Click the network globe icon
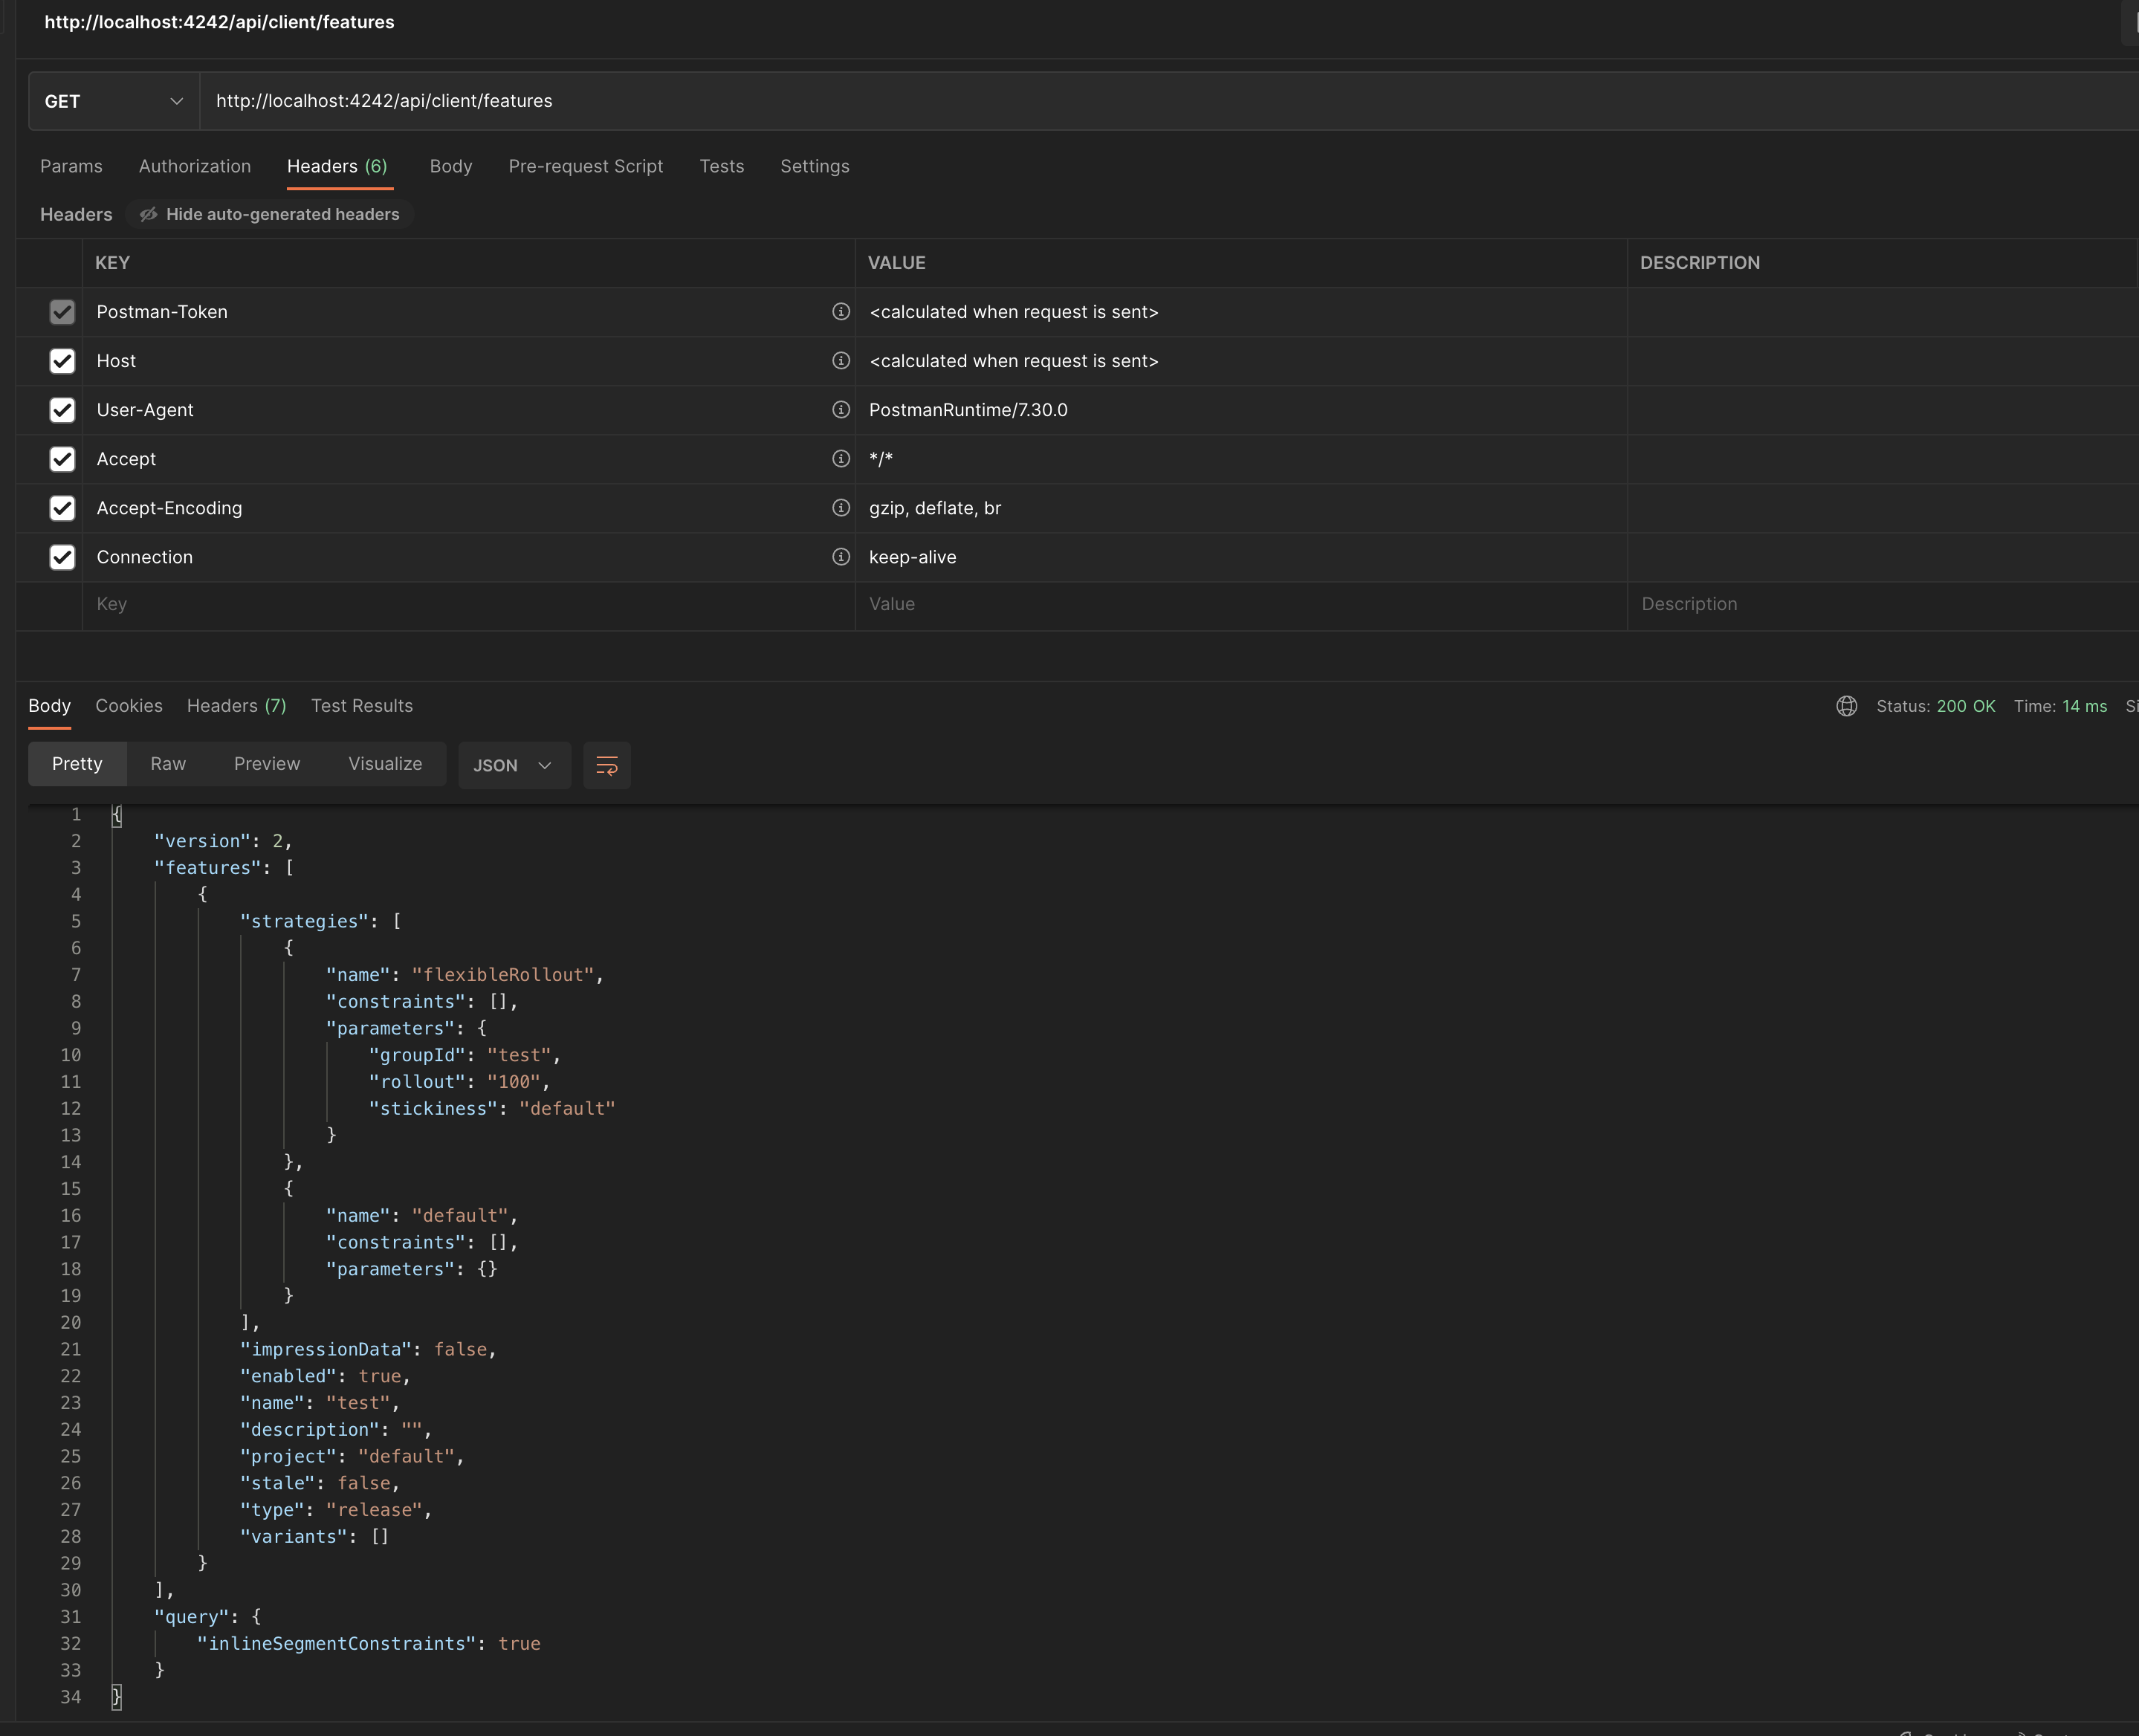Screen dimensions: 2139x1736 [1847, 706]
